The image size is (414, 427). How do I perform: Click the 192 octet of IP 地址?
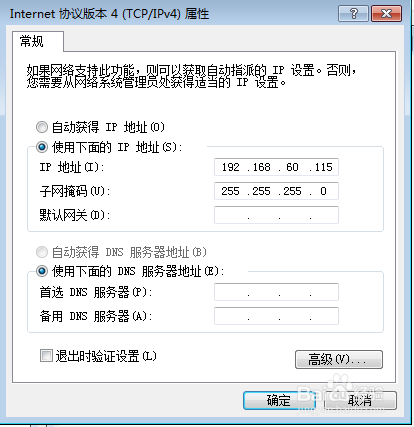click(231, 167)
